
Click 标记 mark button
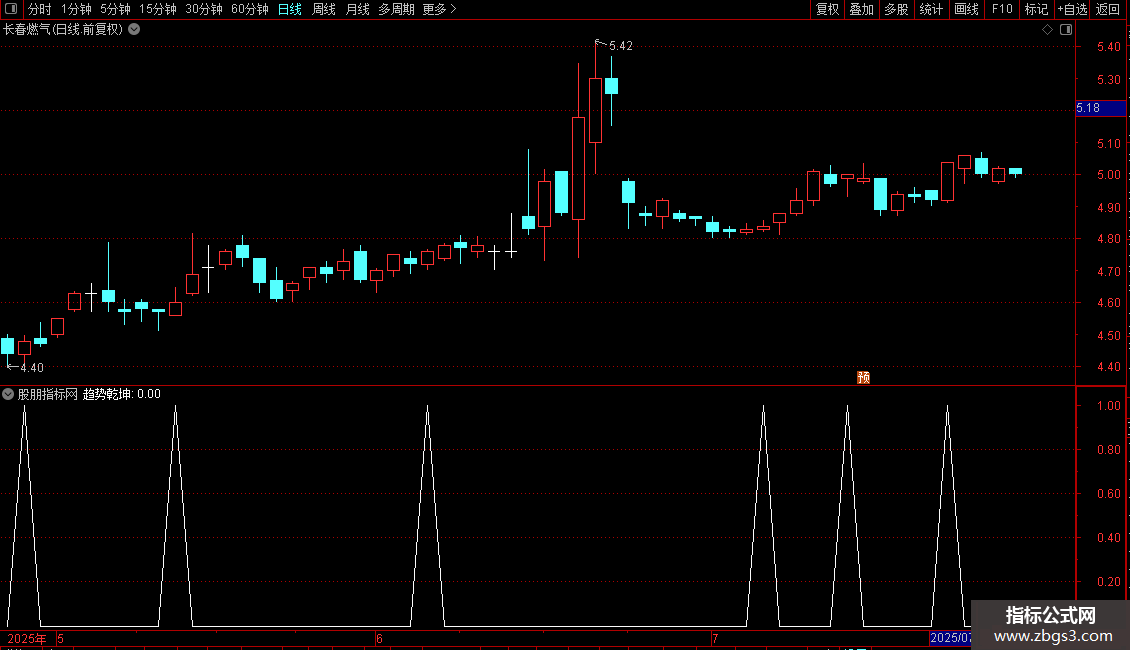click(1036, 9)
